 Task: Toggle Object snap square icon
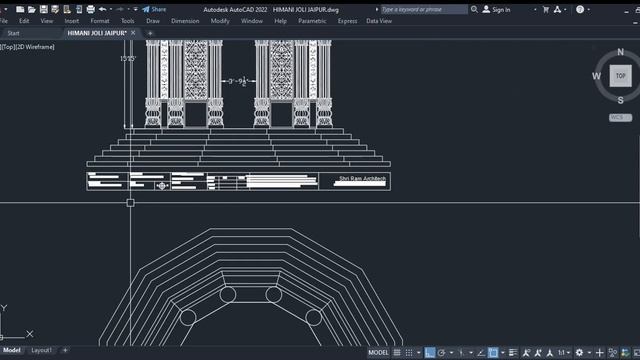click(493, 353)
